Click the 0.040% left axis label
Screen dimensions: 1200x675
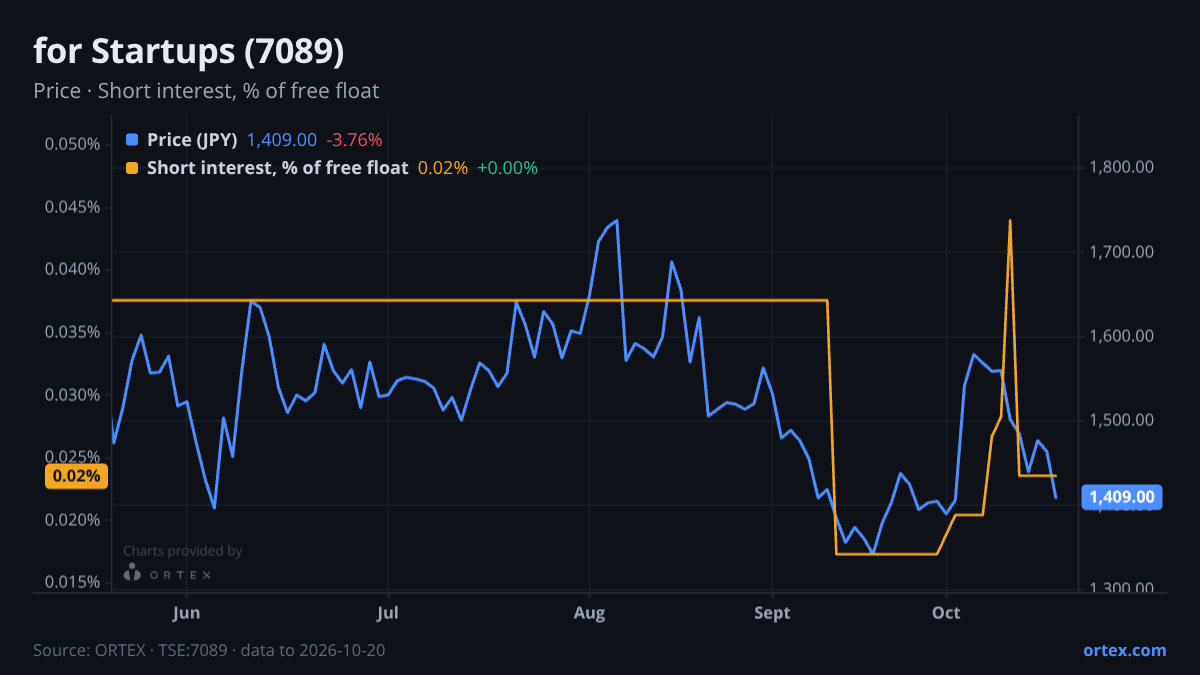[73, 269]
